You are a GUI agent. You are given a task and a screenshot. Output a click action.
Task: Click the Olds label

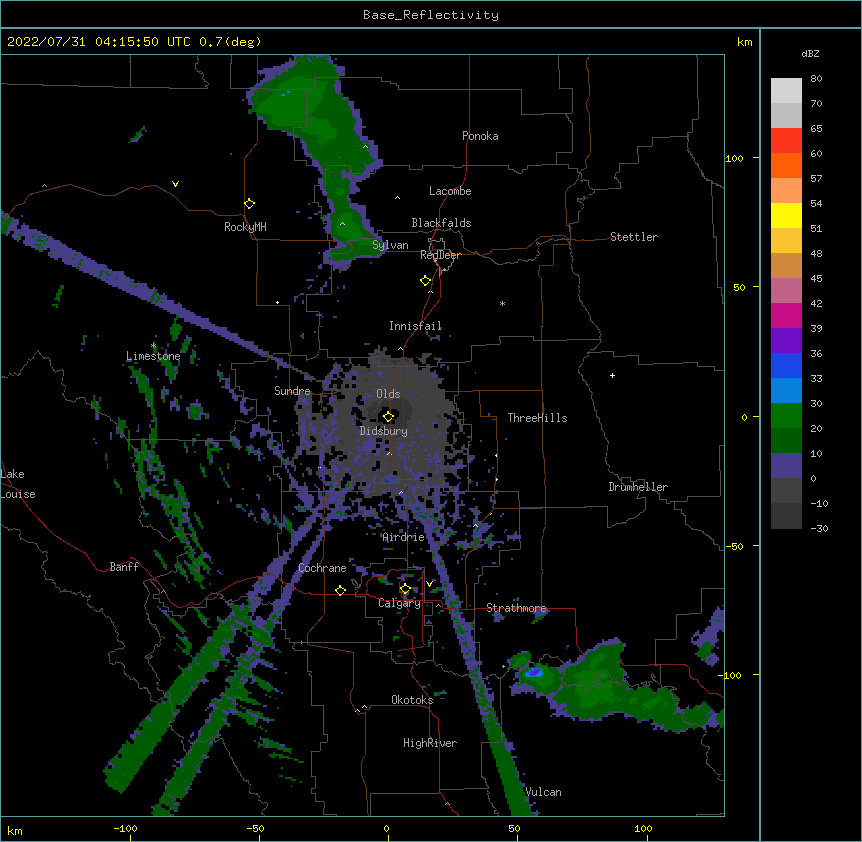click(388, 394)
